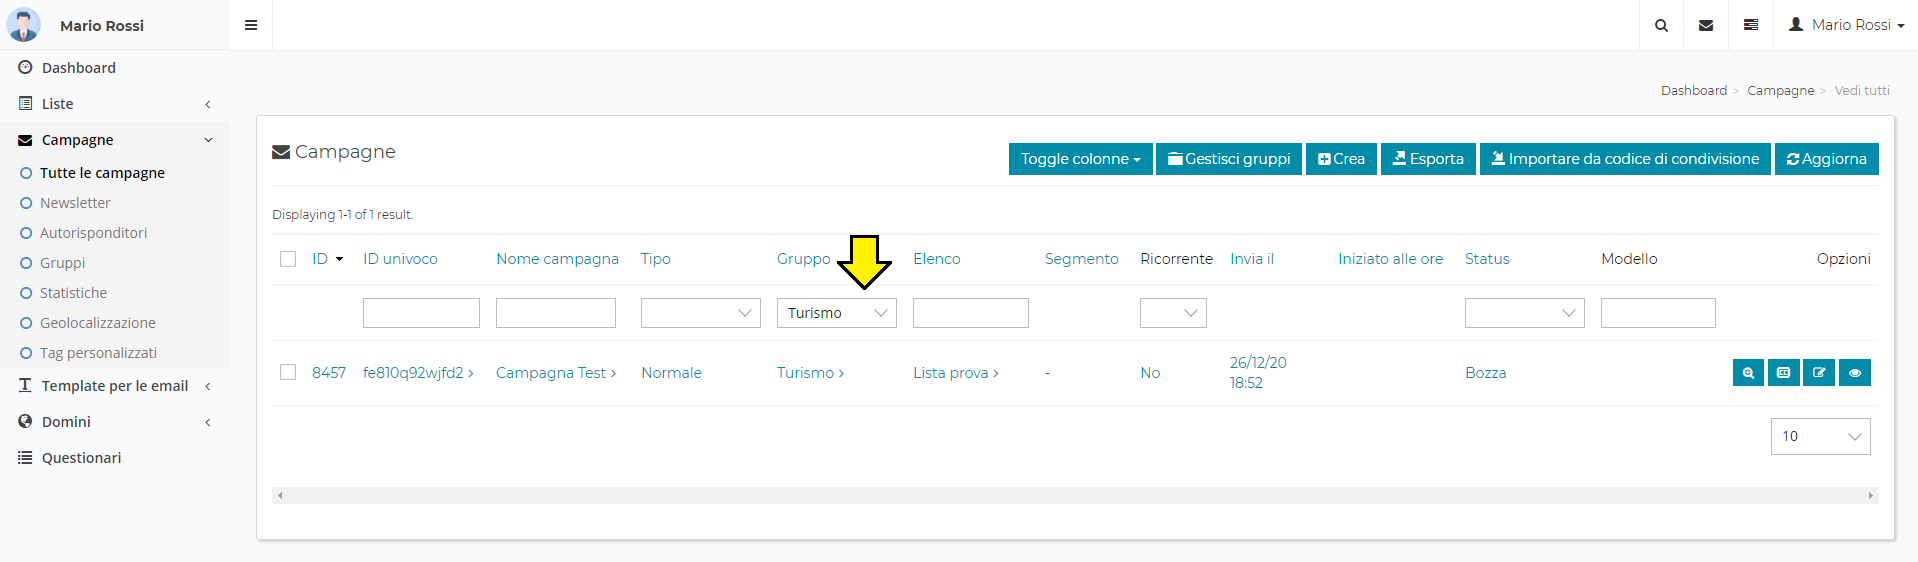1918x562 pixels.
Task: Select Statistiche from the Campagne submenu
Action: click(73, 293)
